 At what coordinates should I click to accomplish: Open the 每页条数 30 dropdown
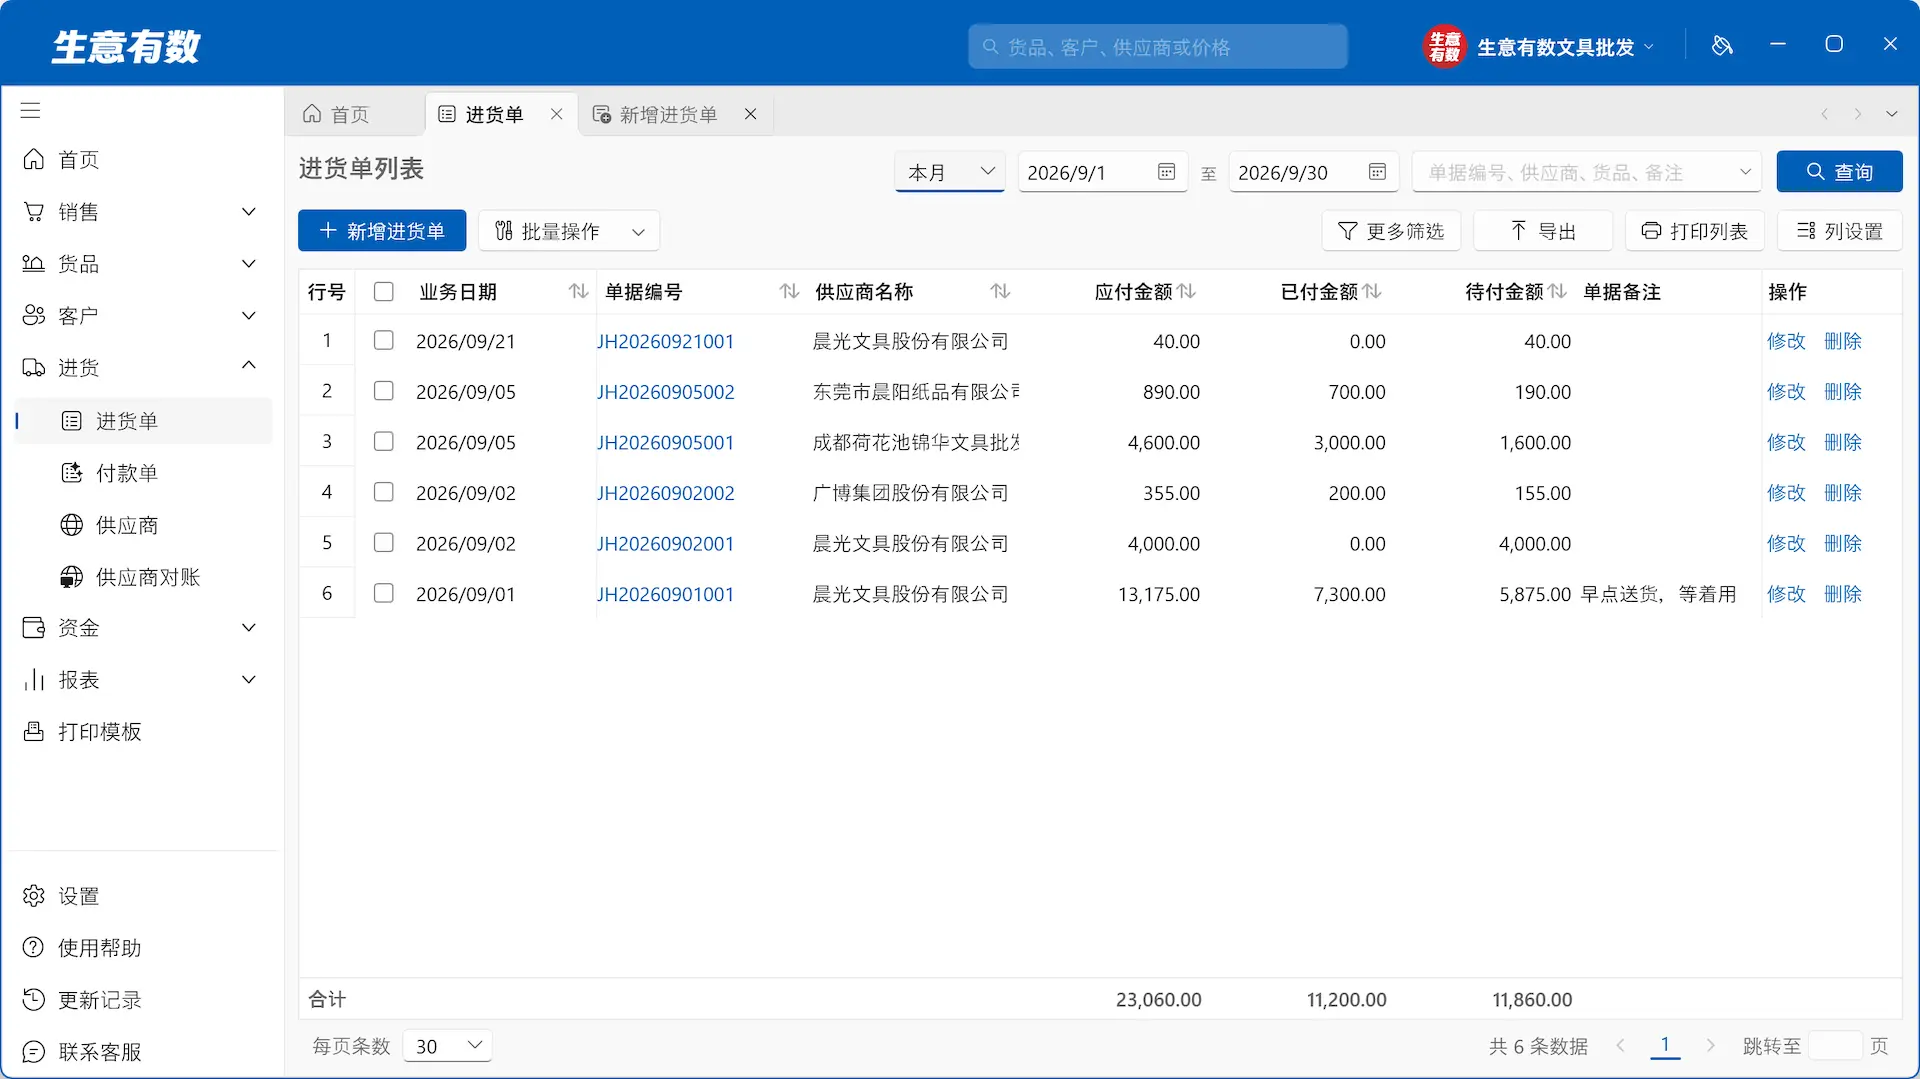pyautogui.click(x=447, y=1046)
